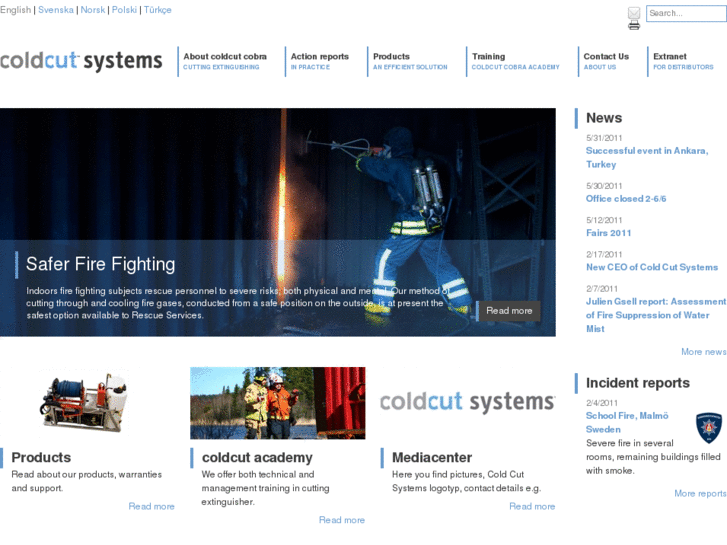The width and height of the screenshot is (727, 545).
Task: Switch language to Türkçe
Action: tap(158, 10)
